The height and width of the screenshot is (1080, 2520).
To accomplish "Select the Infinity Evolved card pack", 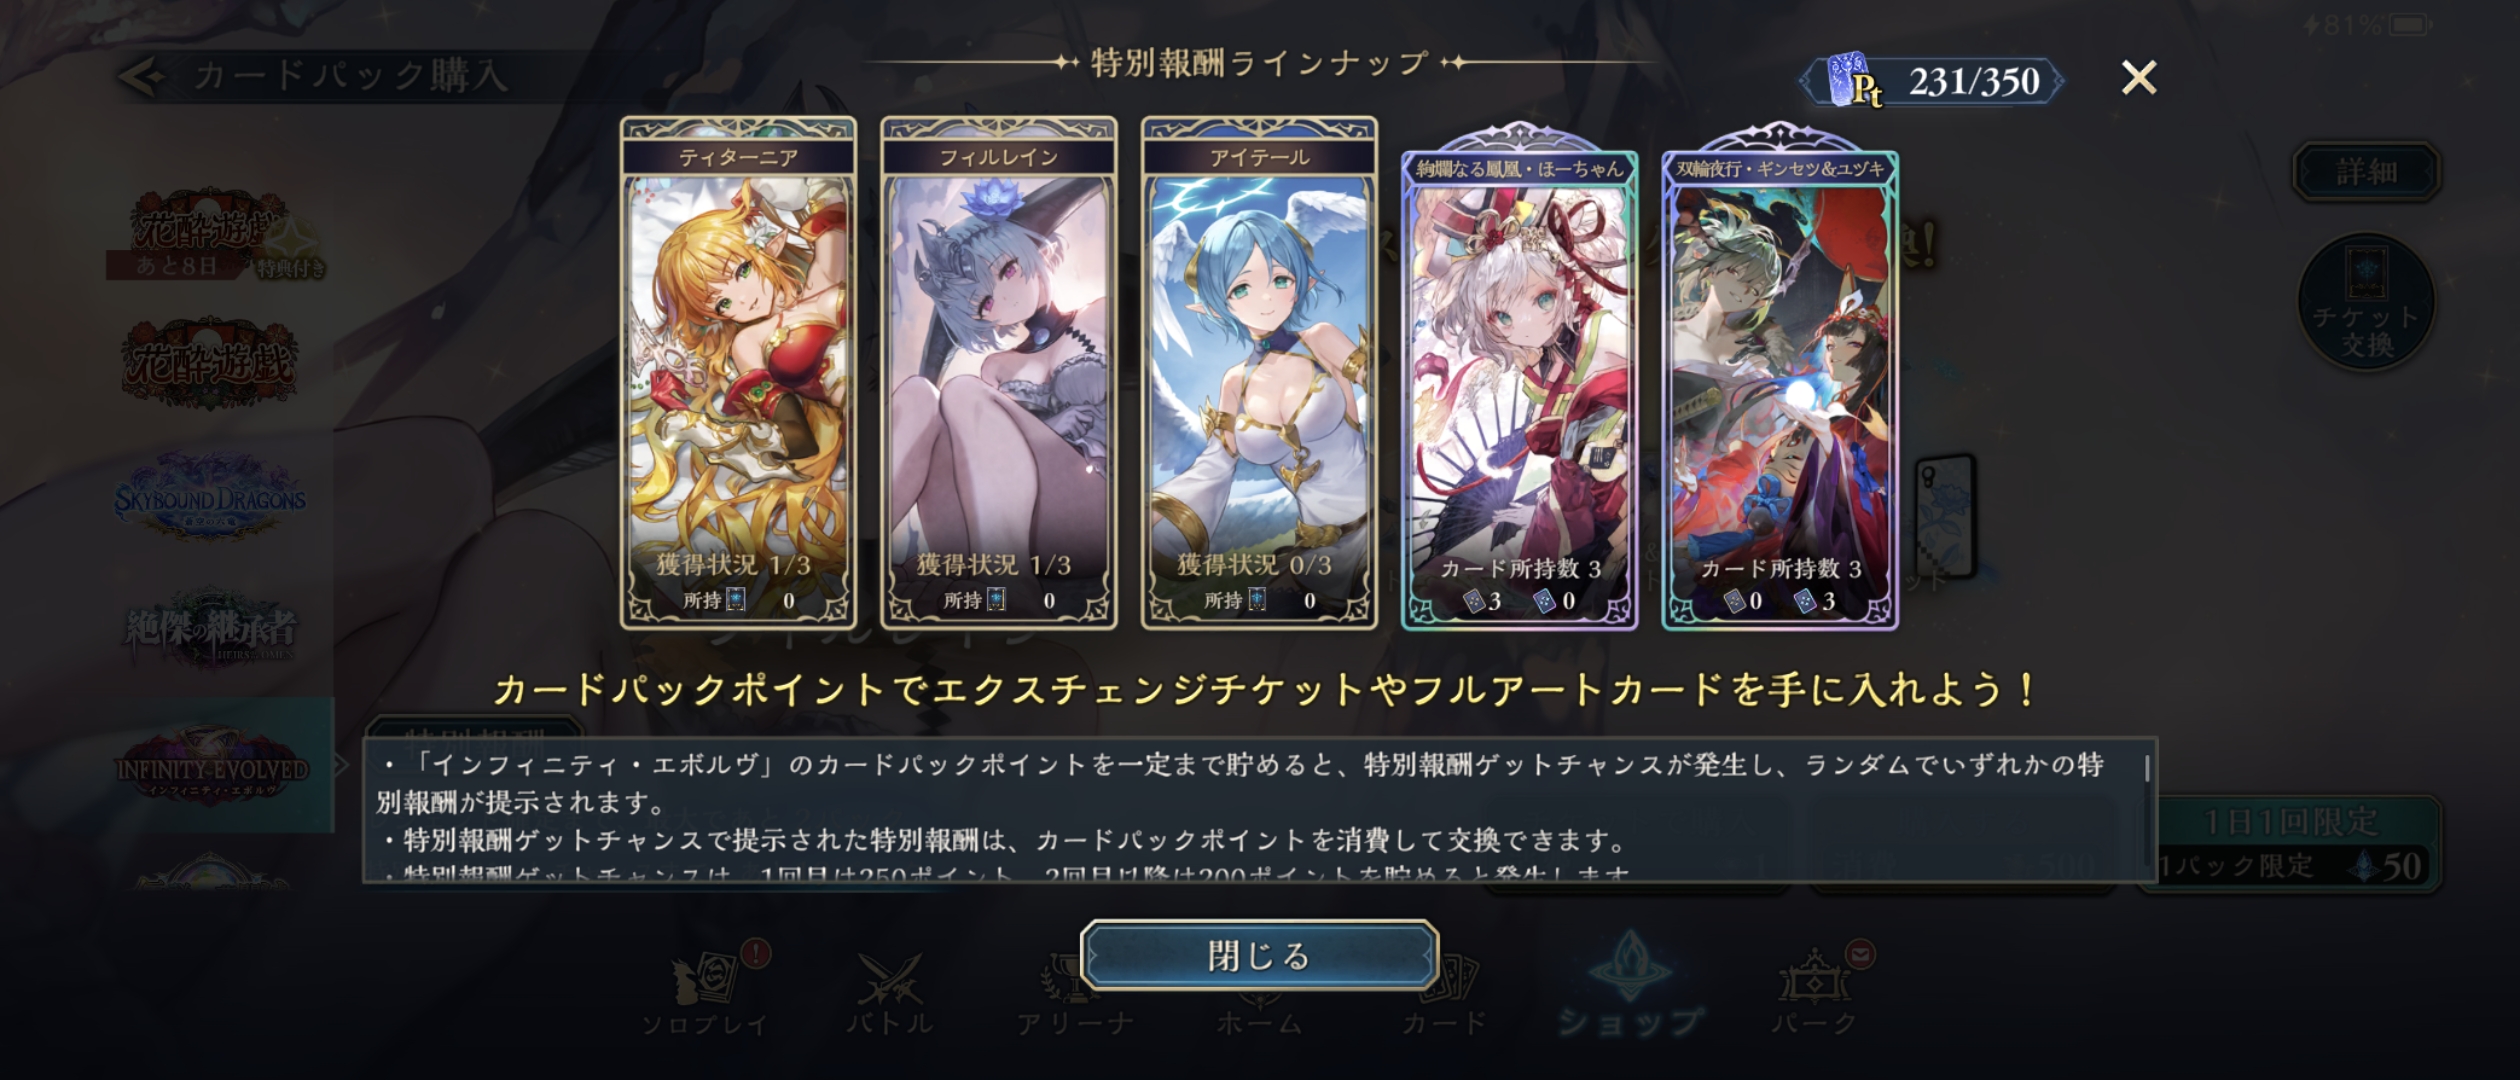I will [211, 767].
